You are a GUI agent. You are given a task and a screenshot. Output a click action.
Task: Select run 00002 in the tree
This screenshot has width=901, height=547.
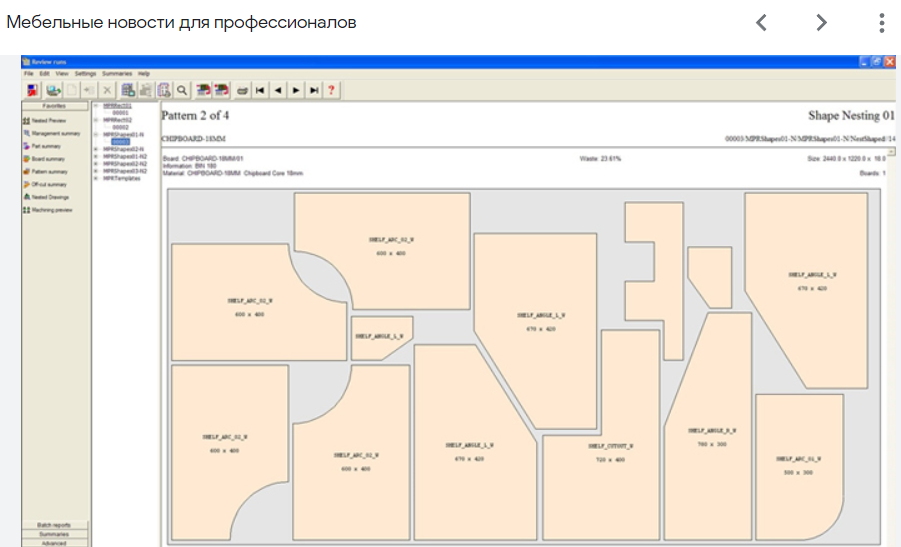(x=120, y=128)
